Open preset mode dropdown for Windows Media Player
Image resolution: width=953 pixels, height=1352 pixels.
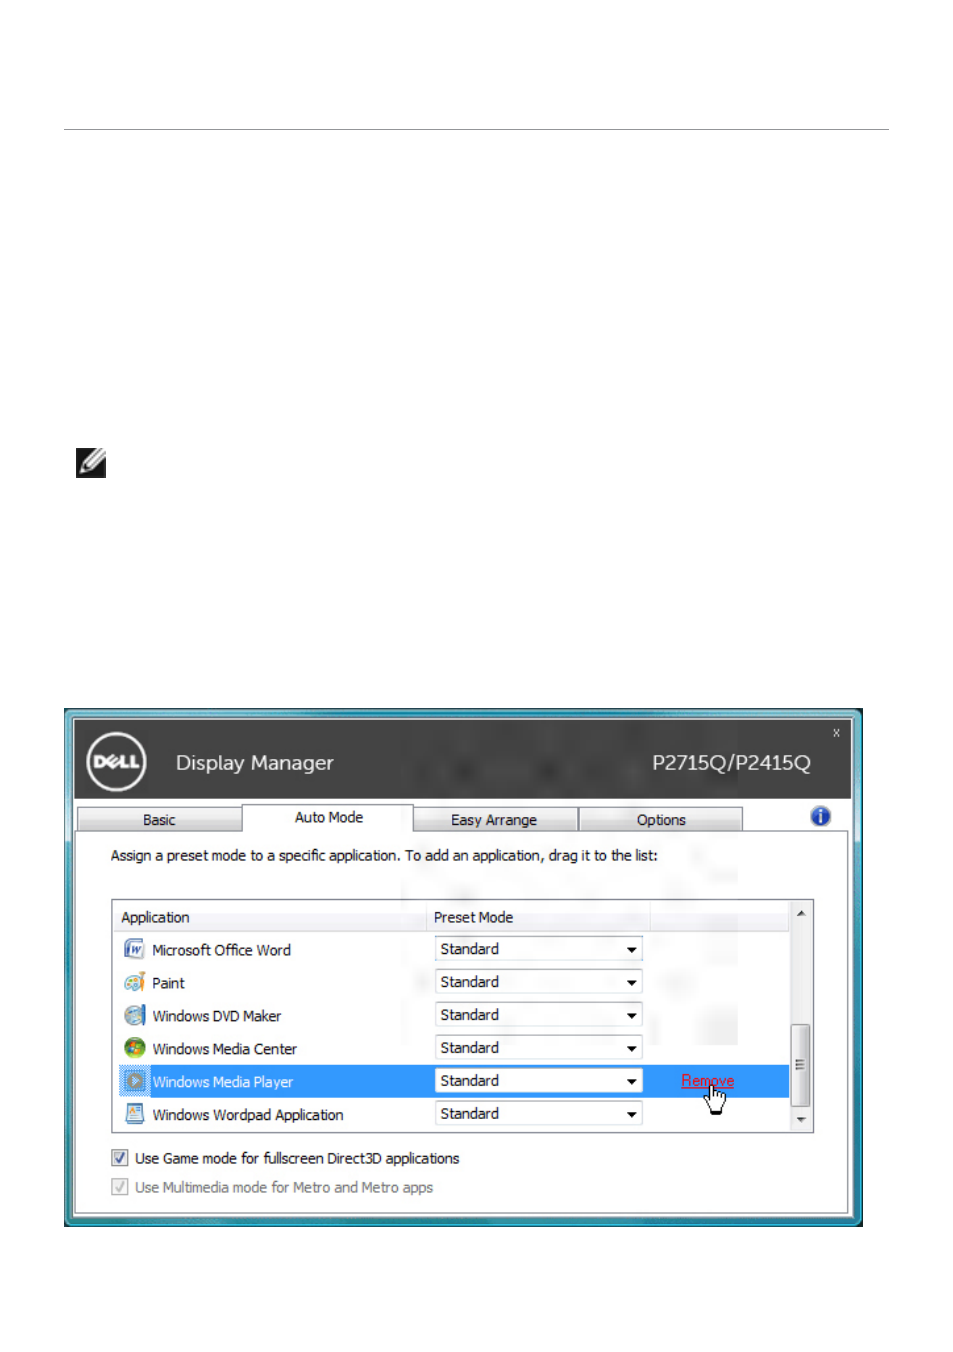pos(538,1081)
